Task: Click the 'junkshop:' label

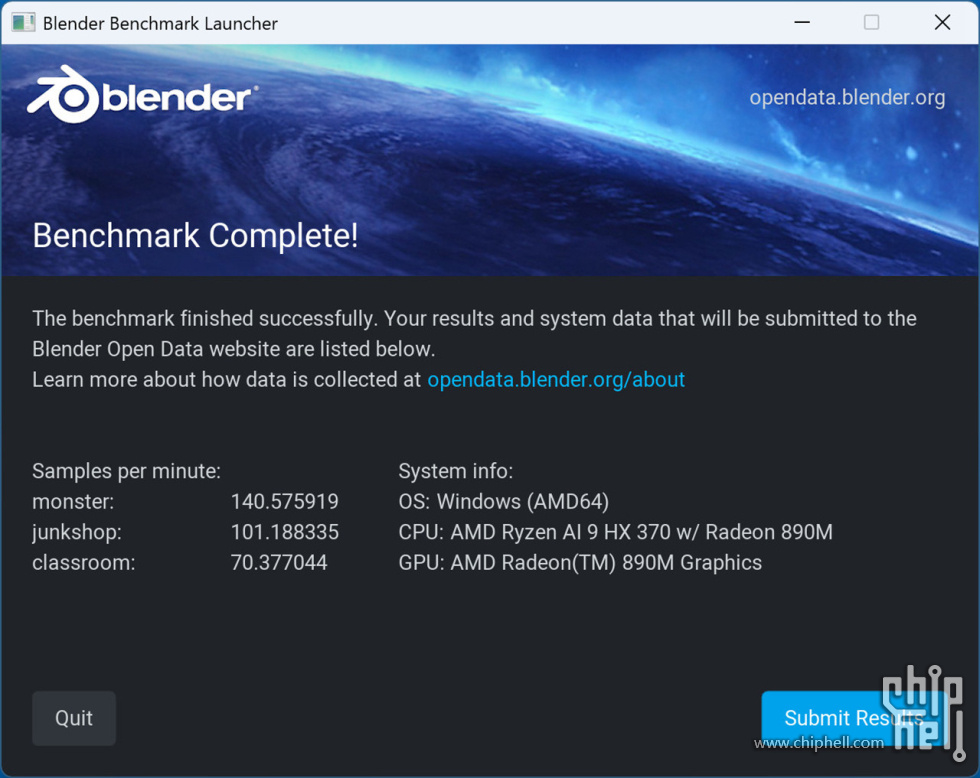Action: [x=77, y=532]
